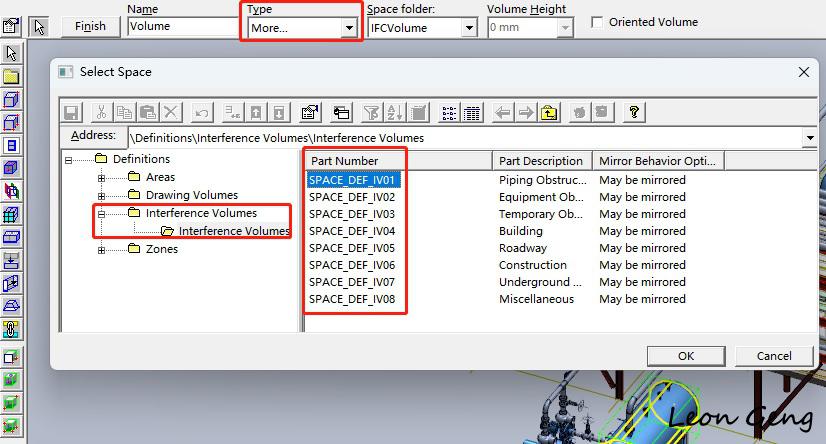Click the Customize Columns icon beside Sort
This screenshot has width=826, height=444.
419,113
